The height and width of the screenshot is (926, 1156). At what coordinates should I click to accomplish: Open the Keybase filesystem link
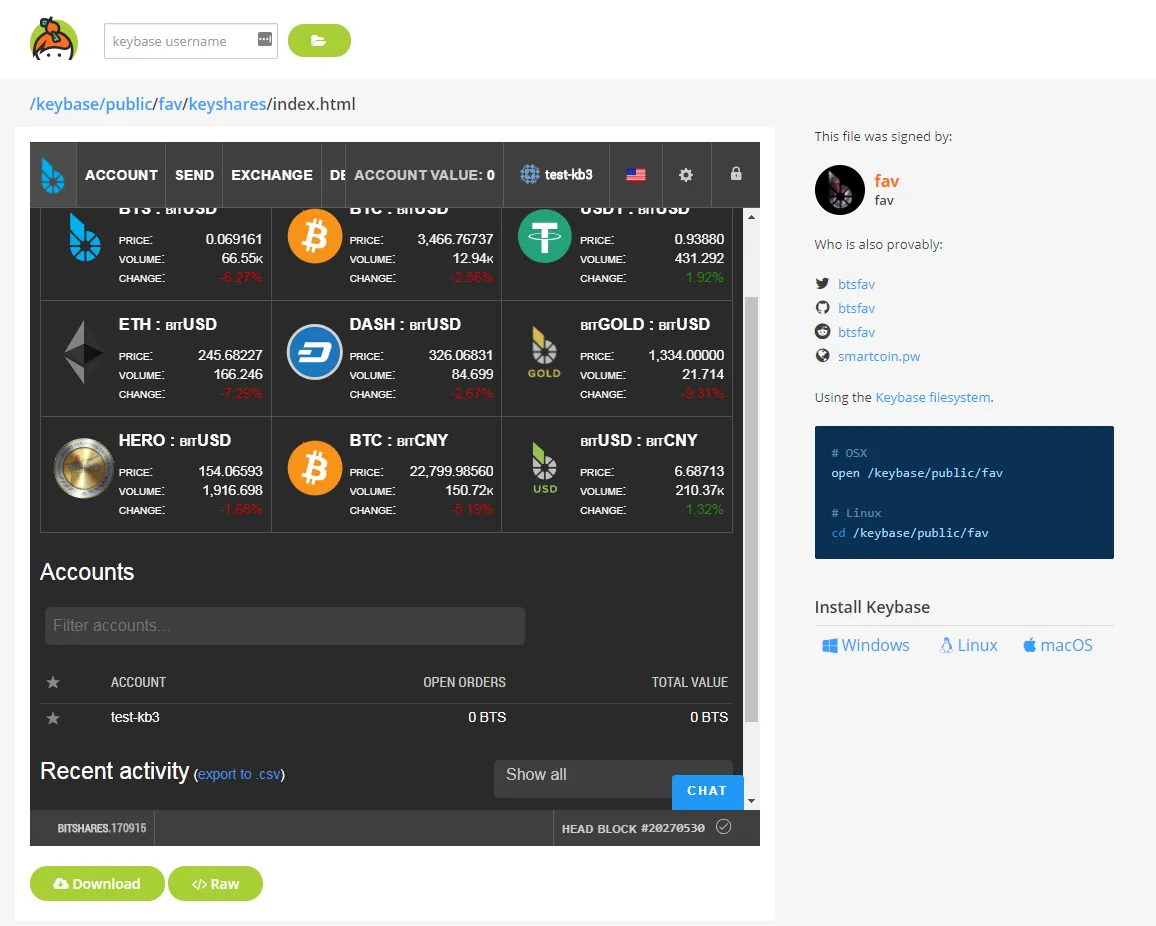tap(933, 397)
